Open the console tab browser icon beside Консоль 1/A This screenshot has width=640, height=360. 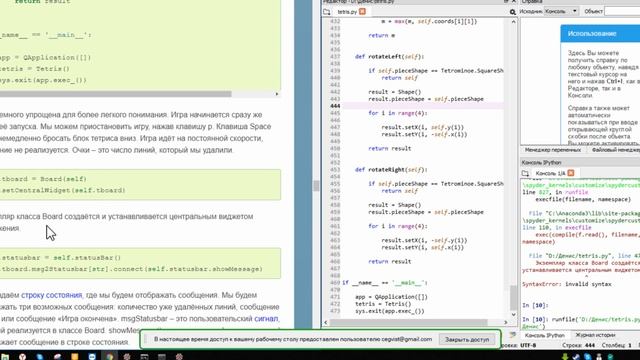pyautogui.click(x=525, y=173)
